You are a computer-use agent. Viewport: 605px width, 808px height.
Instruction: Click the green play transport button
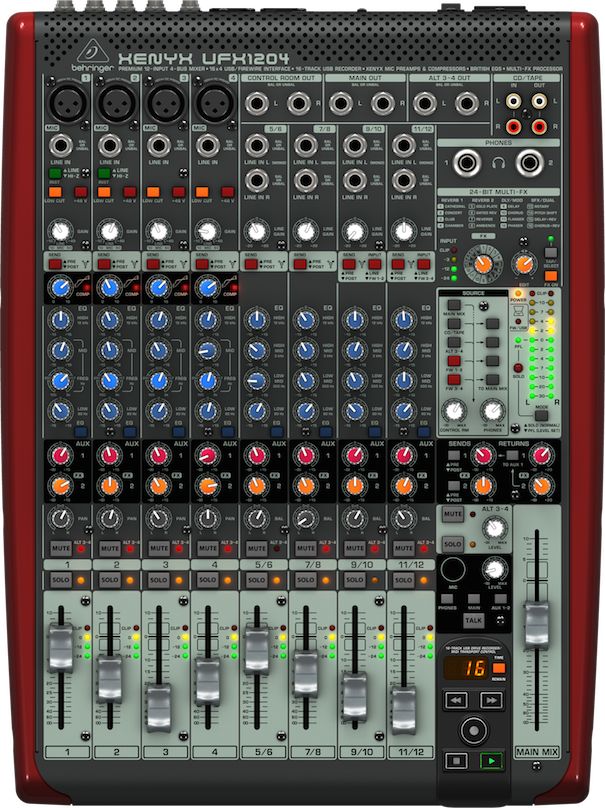click(x=491, y=761)
